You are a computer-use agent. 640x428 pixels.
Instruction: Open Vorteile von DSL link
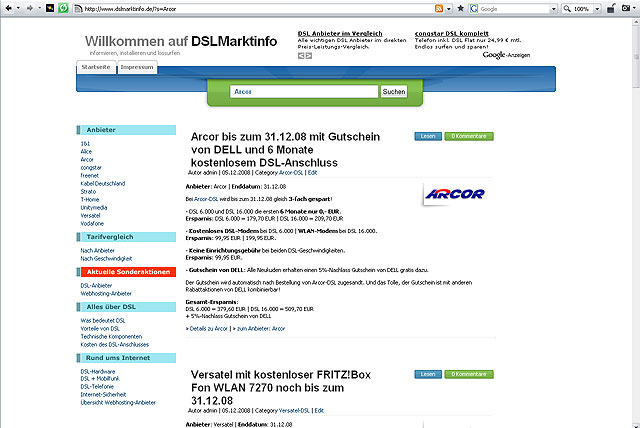100,328
